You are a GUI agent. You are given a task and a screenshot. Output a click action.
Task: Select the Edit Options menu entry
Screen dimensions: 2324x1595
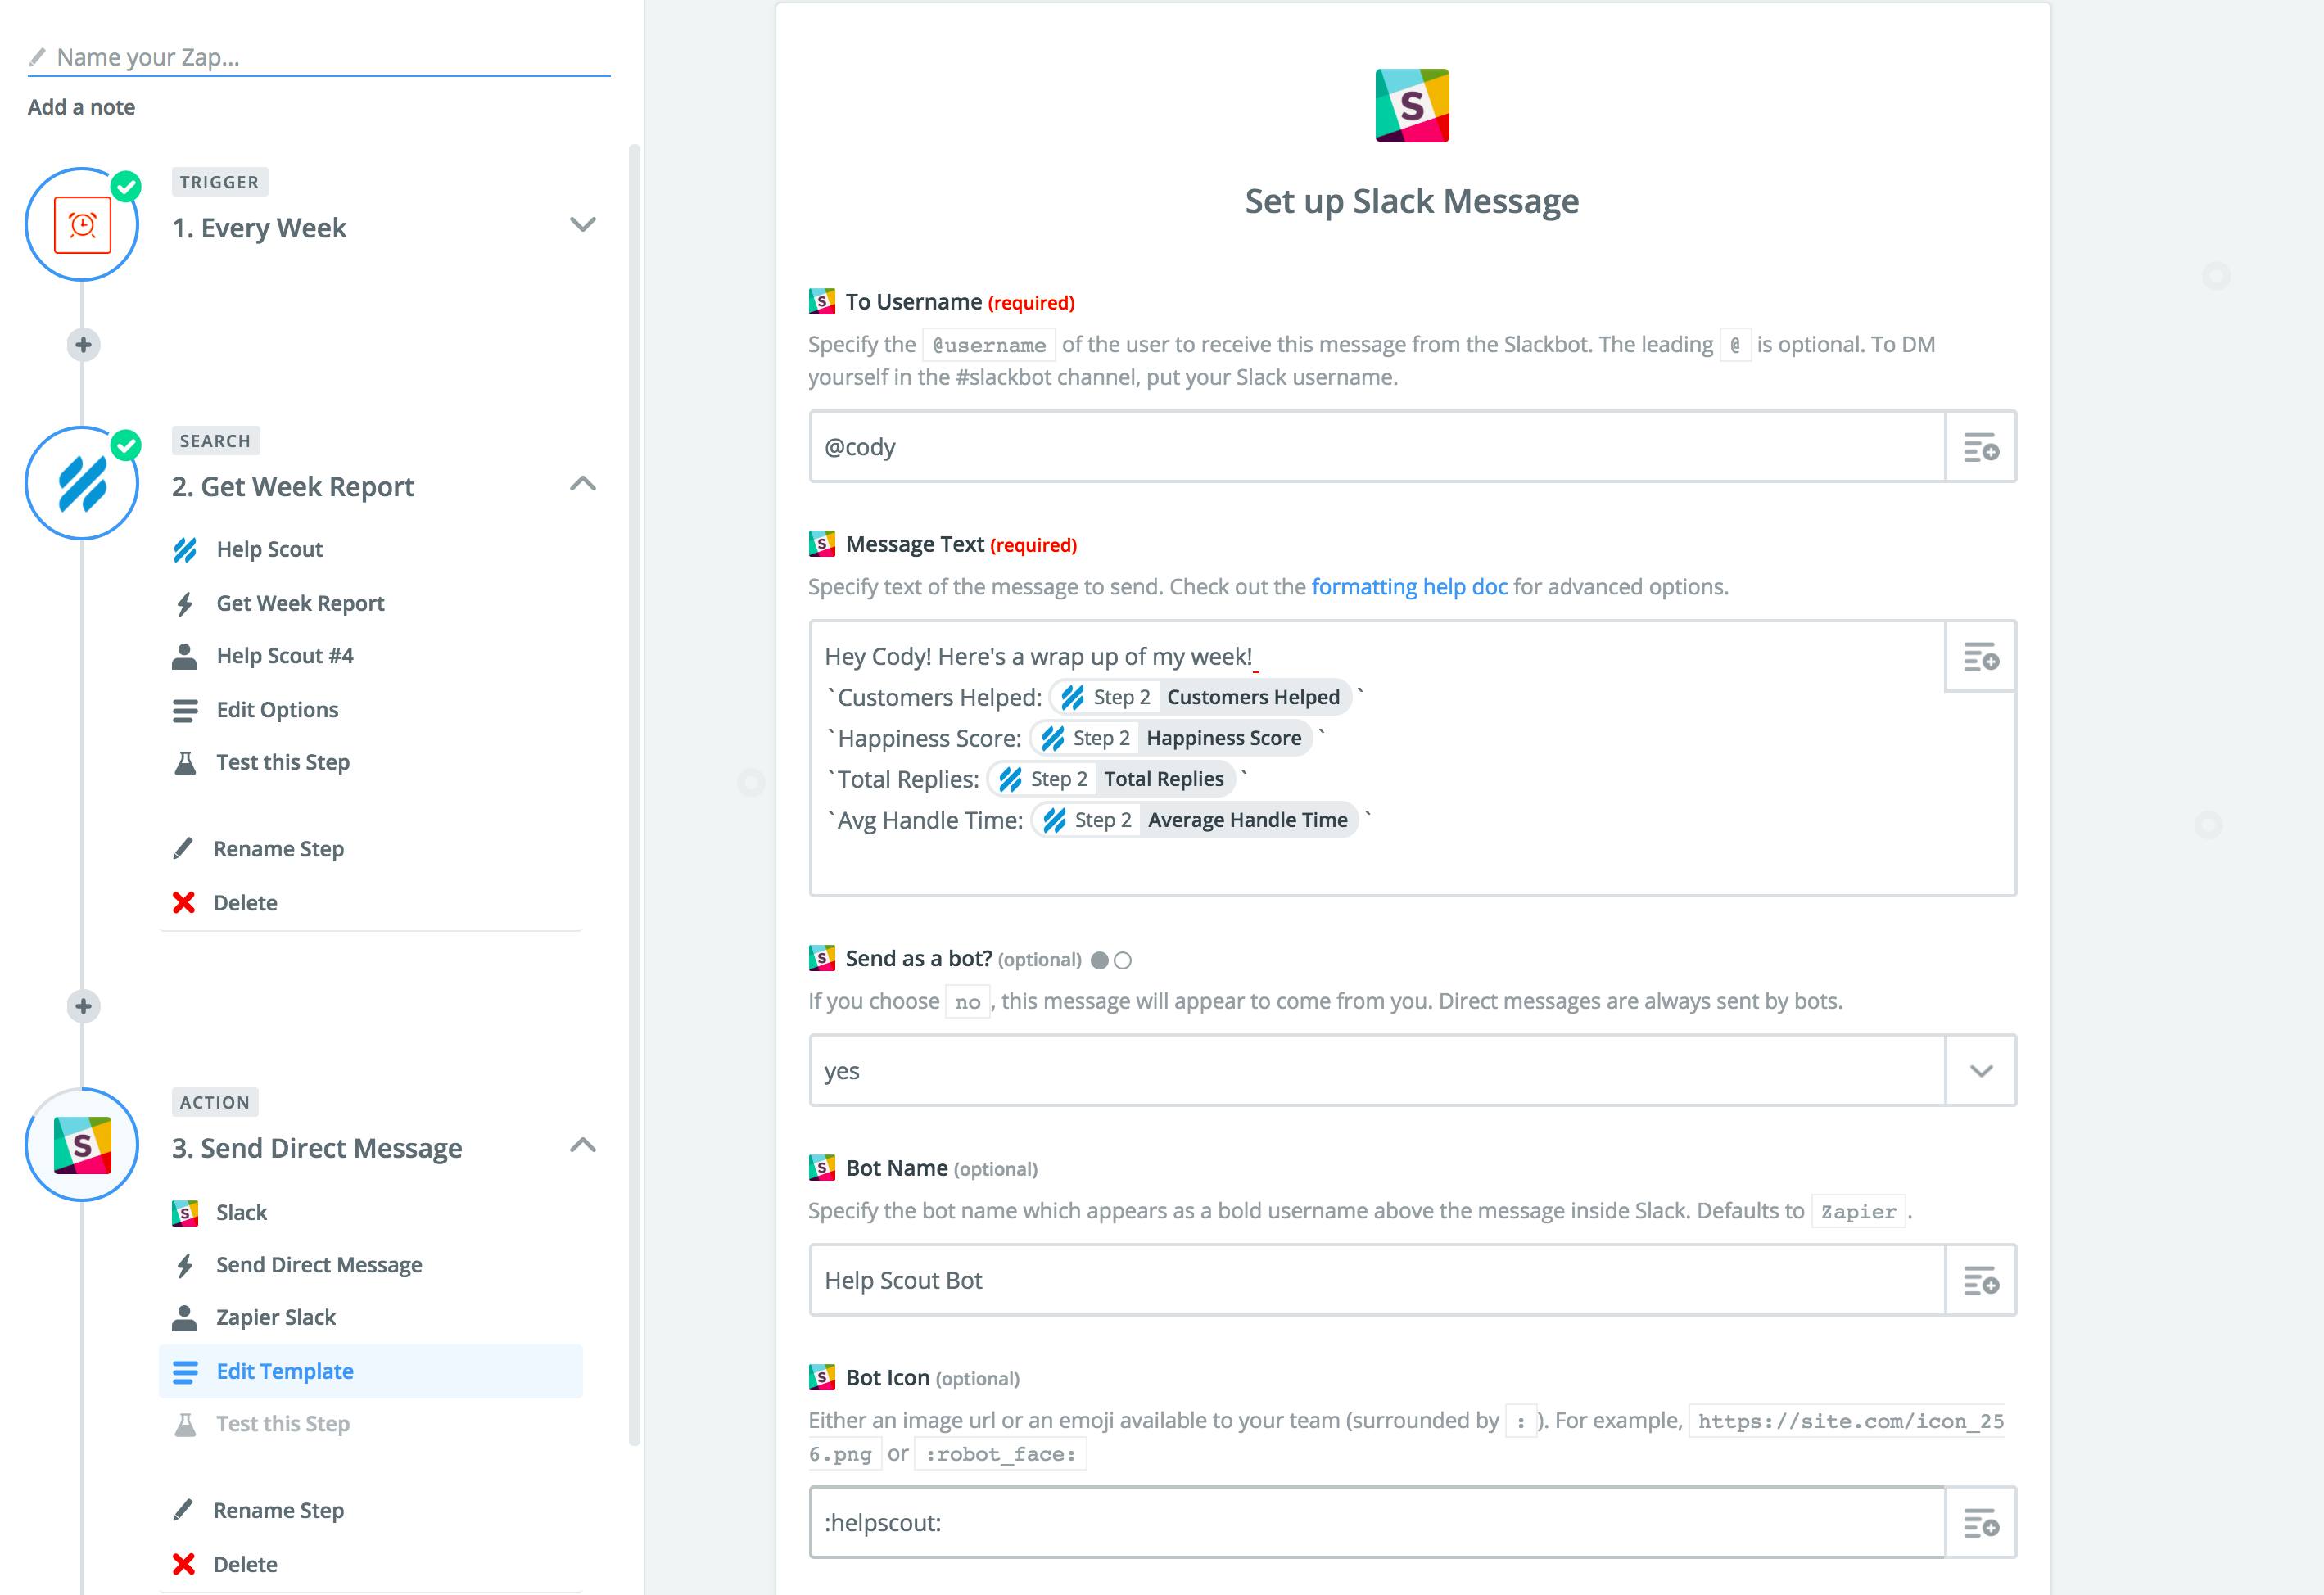tap(278, 708)
